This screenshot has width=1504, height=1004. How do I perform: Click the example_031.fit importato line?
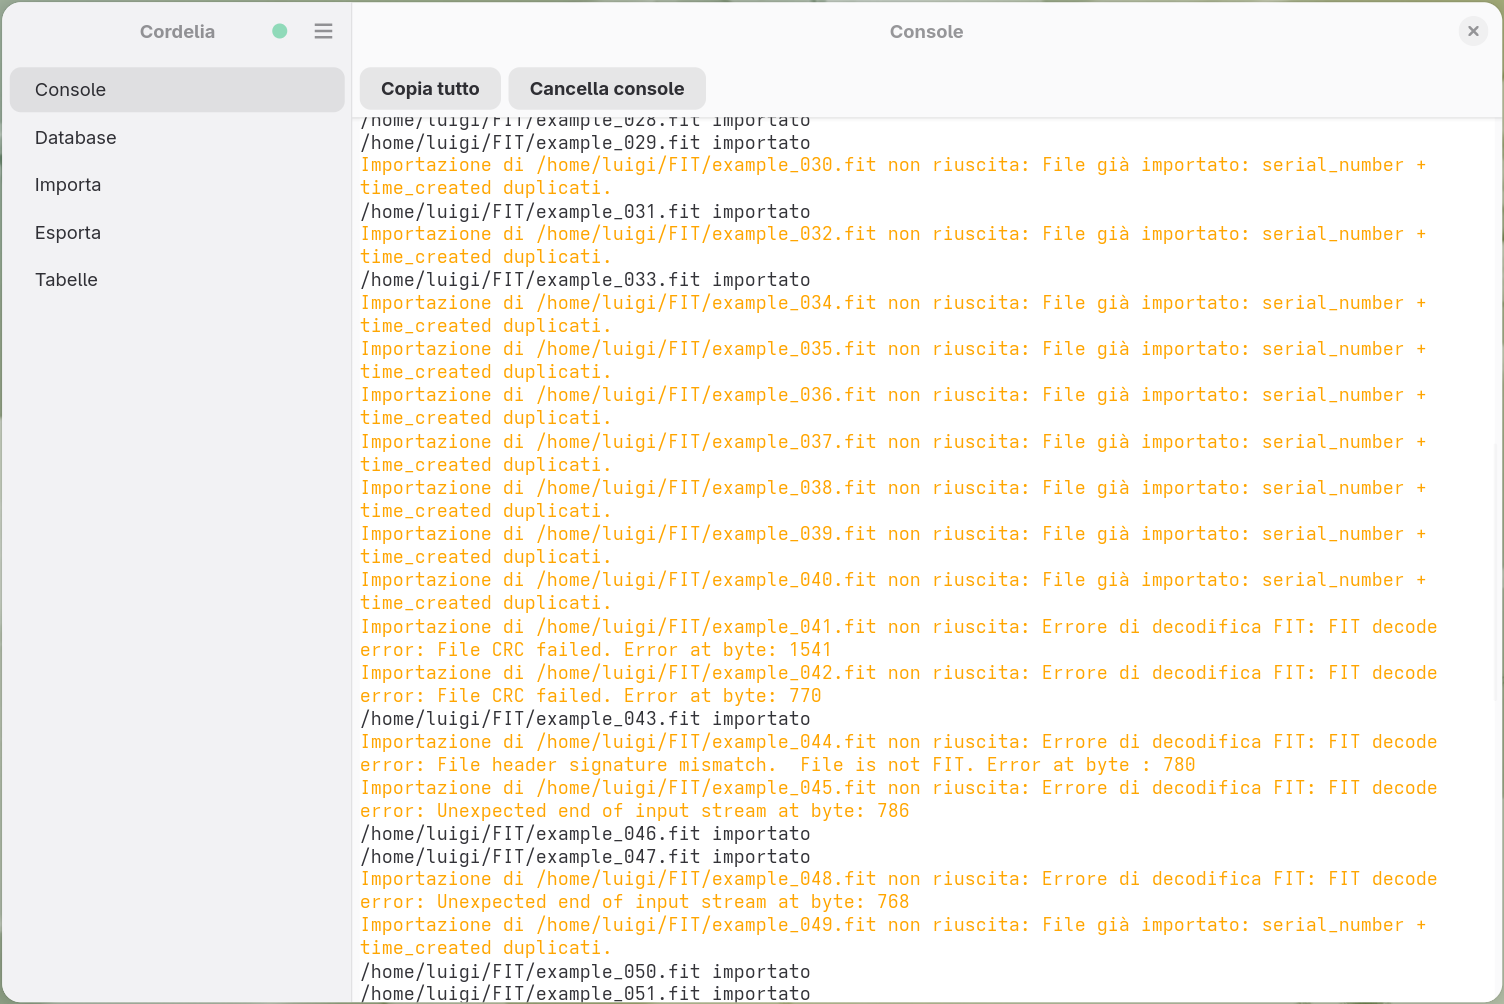point(586,211)
